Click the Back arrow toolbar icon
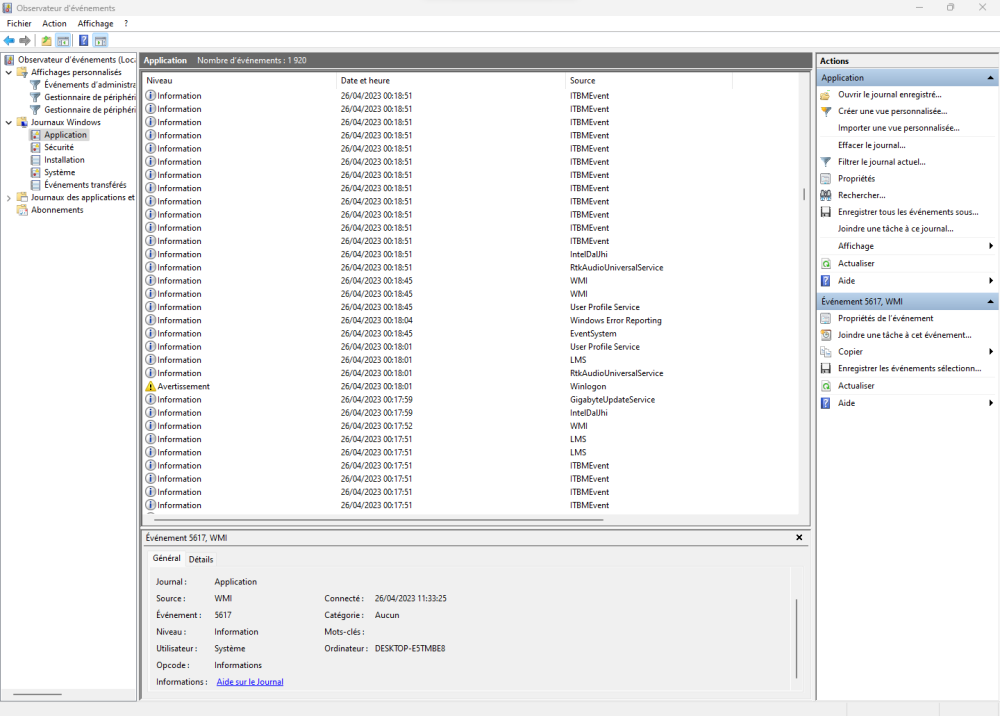 click(x=9, y=41)
